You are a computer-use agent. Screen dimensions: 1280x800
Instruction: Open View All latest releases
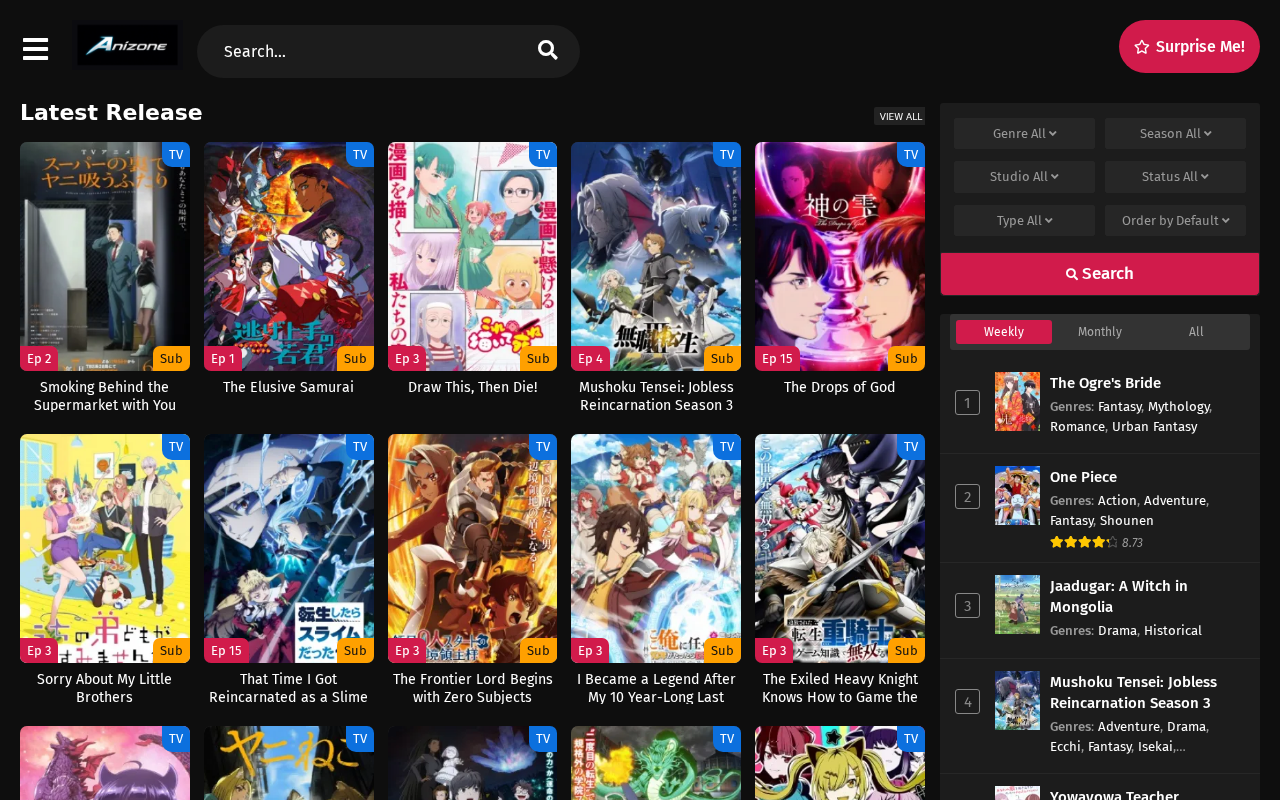click(x=900, y=116)
